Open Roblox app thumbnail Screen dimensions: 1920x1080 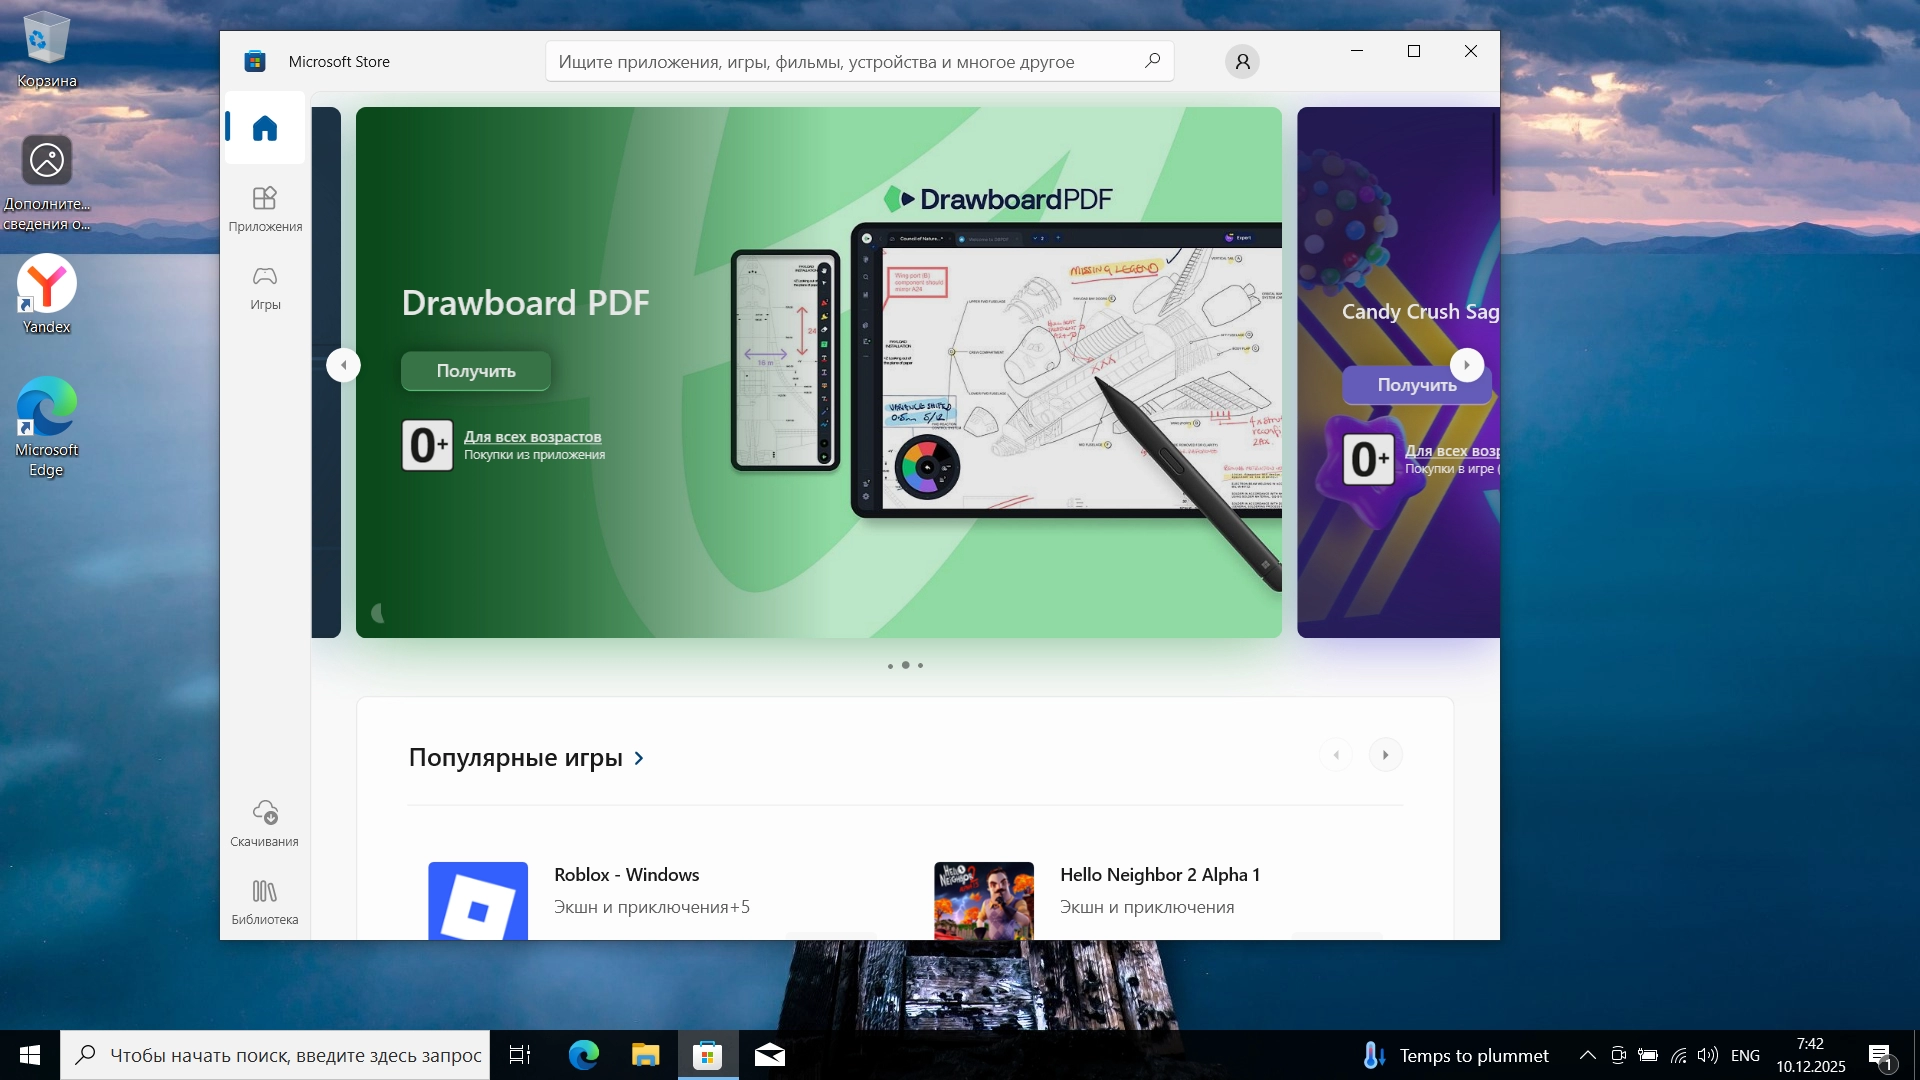[x=478, y=900]
